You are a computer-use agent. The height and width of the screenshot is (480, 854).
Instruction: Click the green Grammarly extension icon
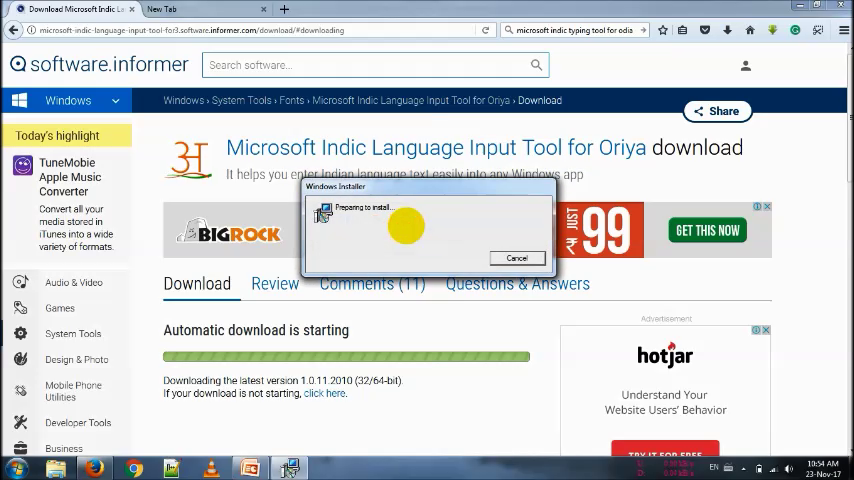[x=795, y=31]
